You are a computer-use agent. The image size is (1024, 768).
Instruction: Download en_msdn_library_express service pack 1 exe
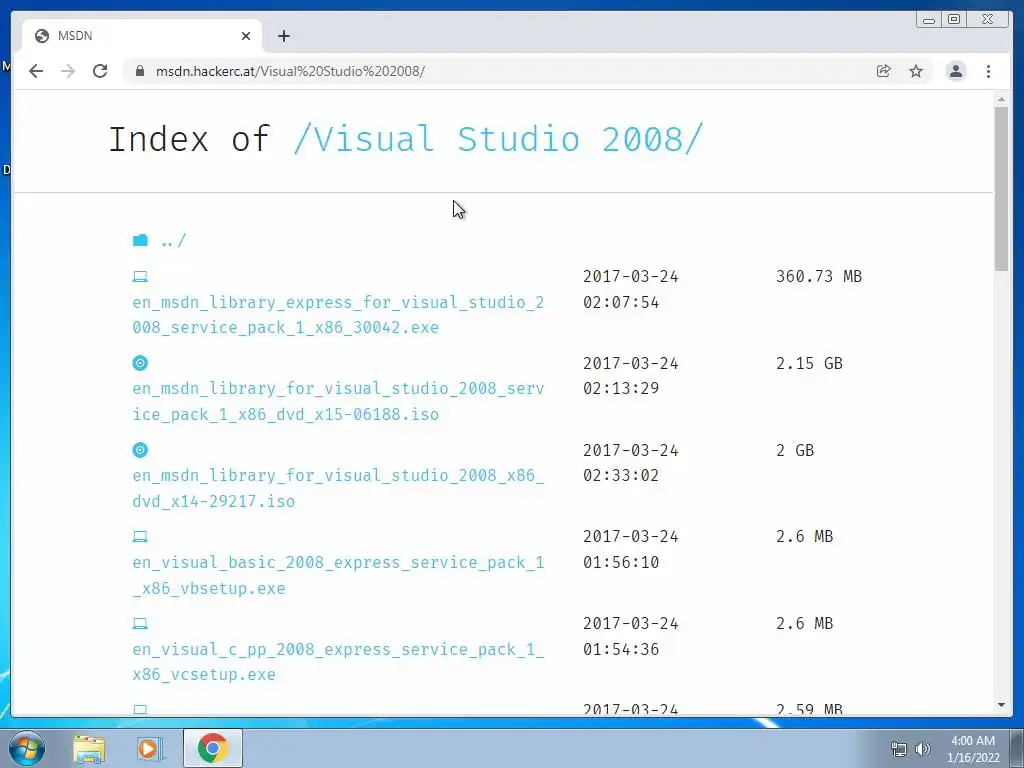[x=338, y=315]
